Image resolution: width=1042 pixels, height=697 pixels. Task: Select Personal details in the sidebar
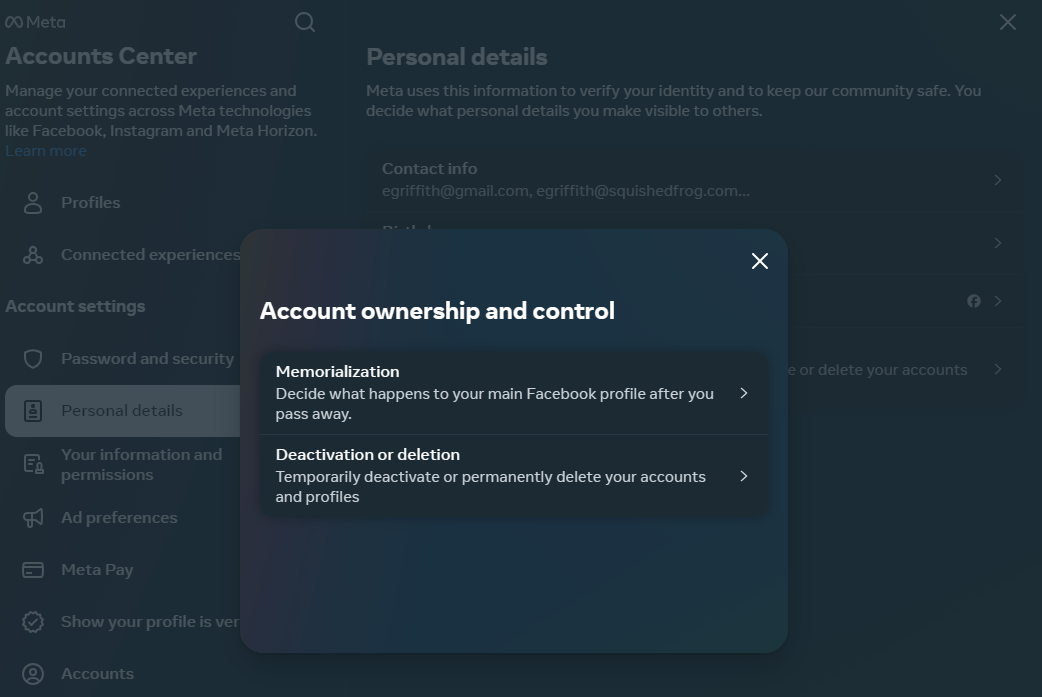124,411
